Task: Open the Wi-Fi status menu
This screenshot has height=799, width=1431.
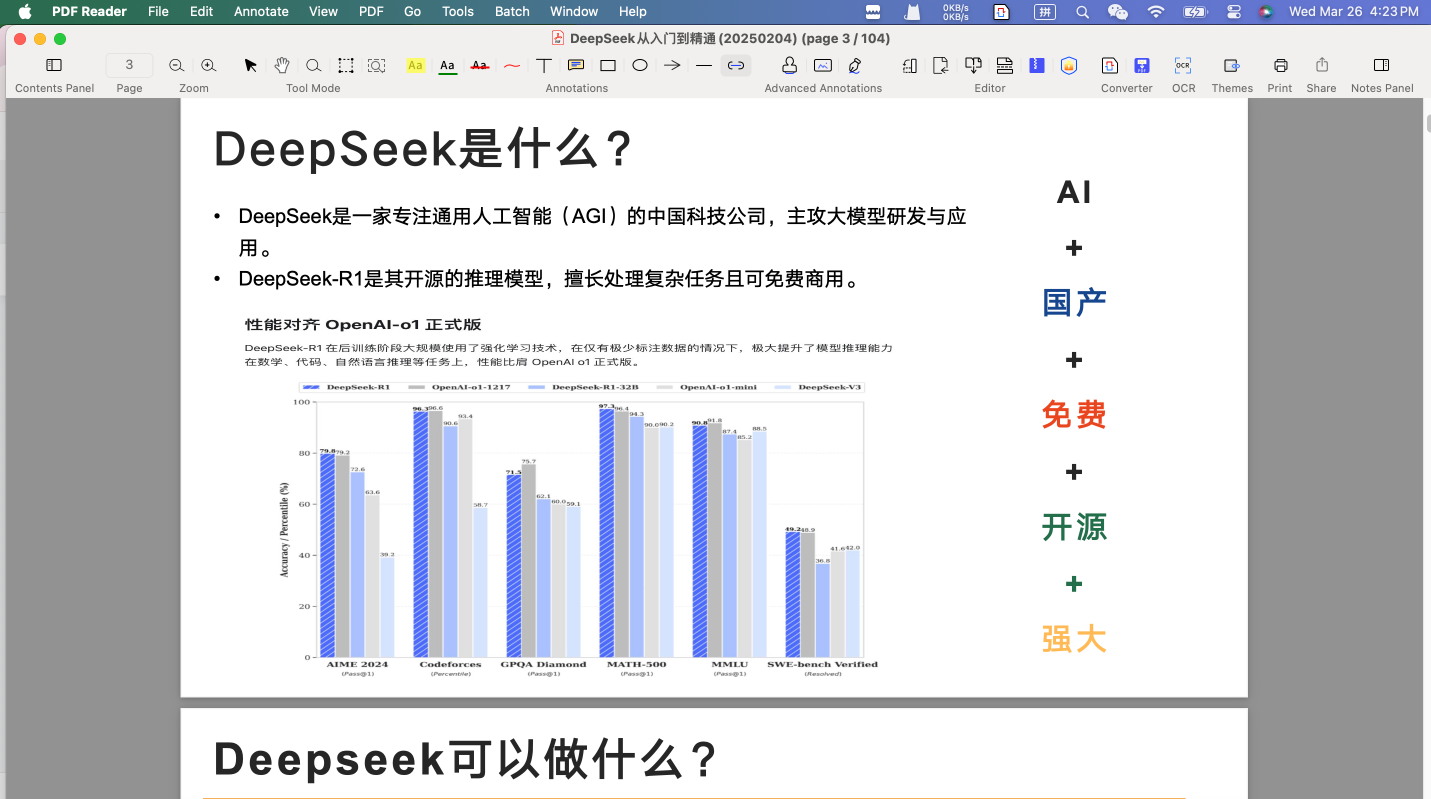Action: coord(1156,11)
